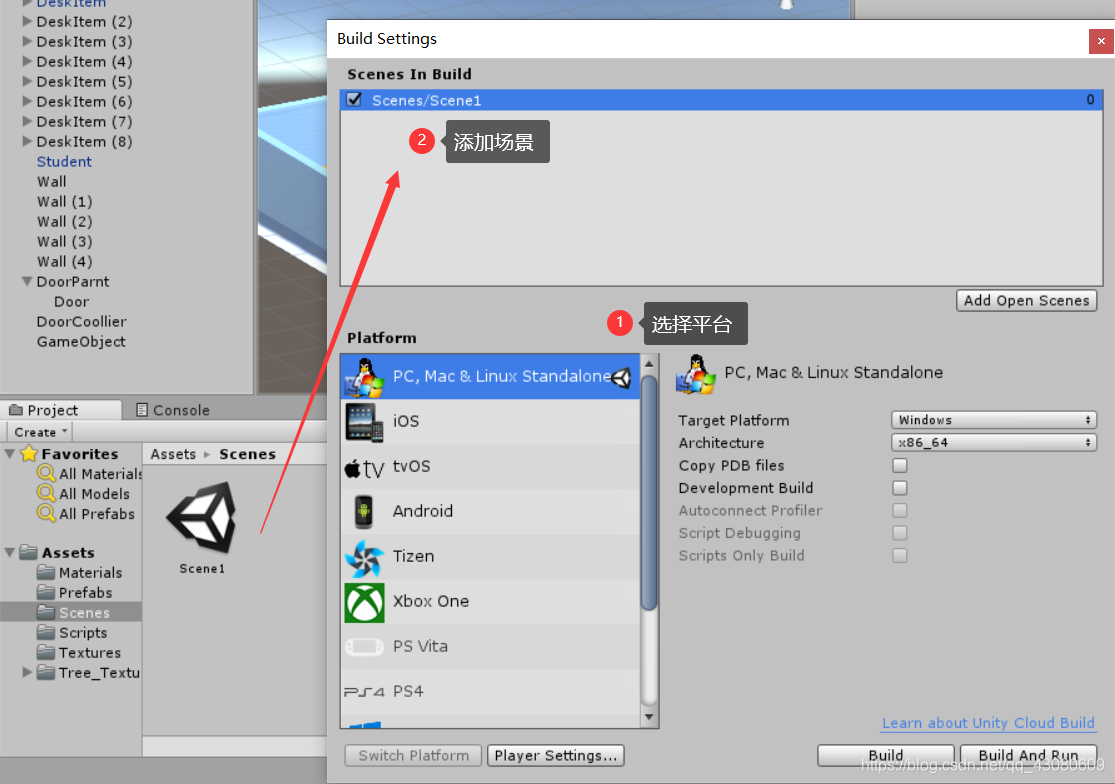This screenshot has height=784, width=1115.
Task: Collapse the Assets folder tree
Action: [10, 552]
